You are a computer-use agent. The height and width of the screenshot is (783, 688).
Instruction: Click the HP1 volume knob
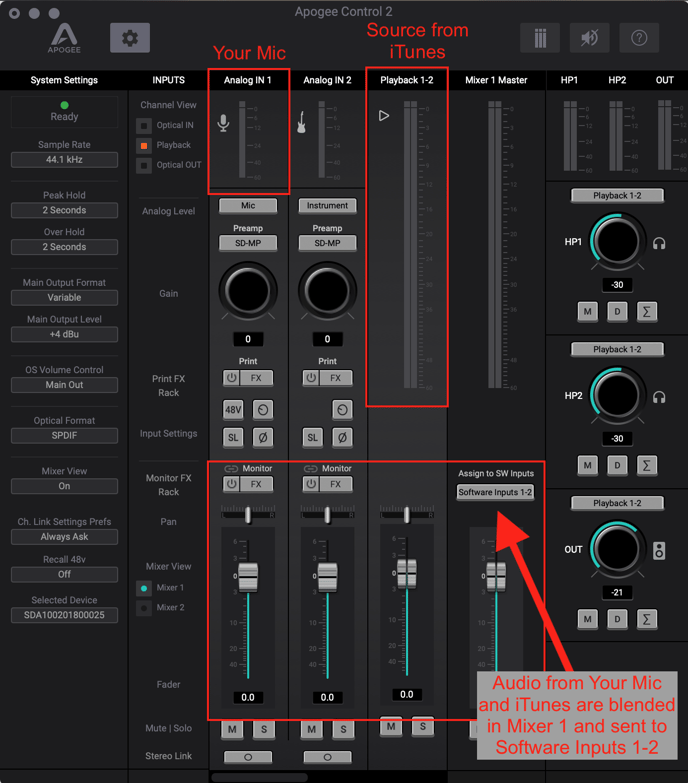click(617, 241)
